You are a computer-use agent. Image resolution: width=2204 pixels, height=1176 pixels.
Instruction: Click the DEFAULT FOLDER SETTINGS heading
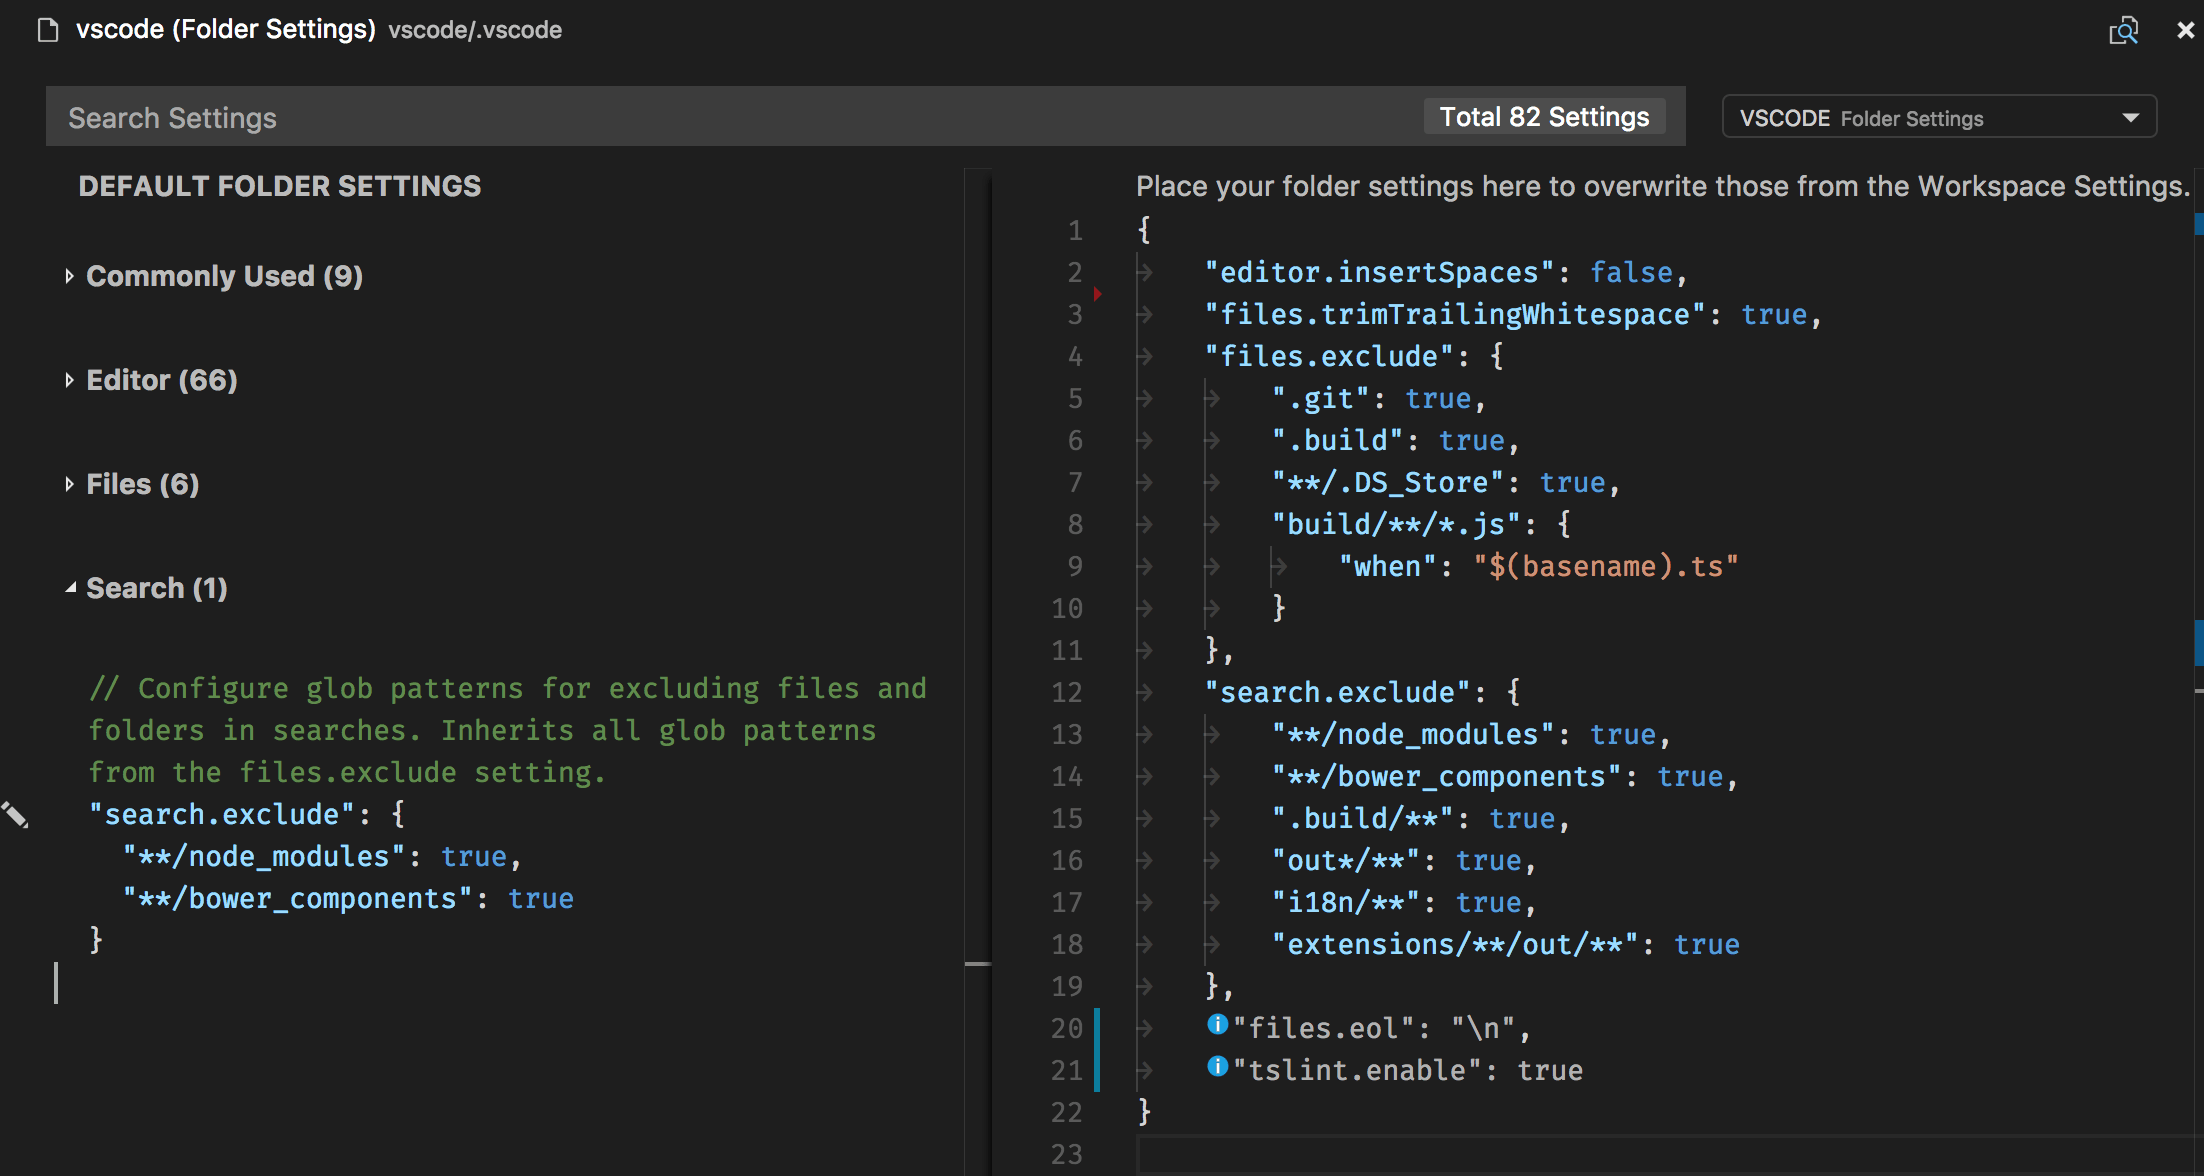coord(280,186)
